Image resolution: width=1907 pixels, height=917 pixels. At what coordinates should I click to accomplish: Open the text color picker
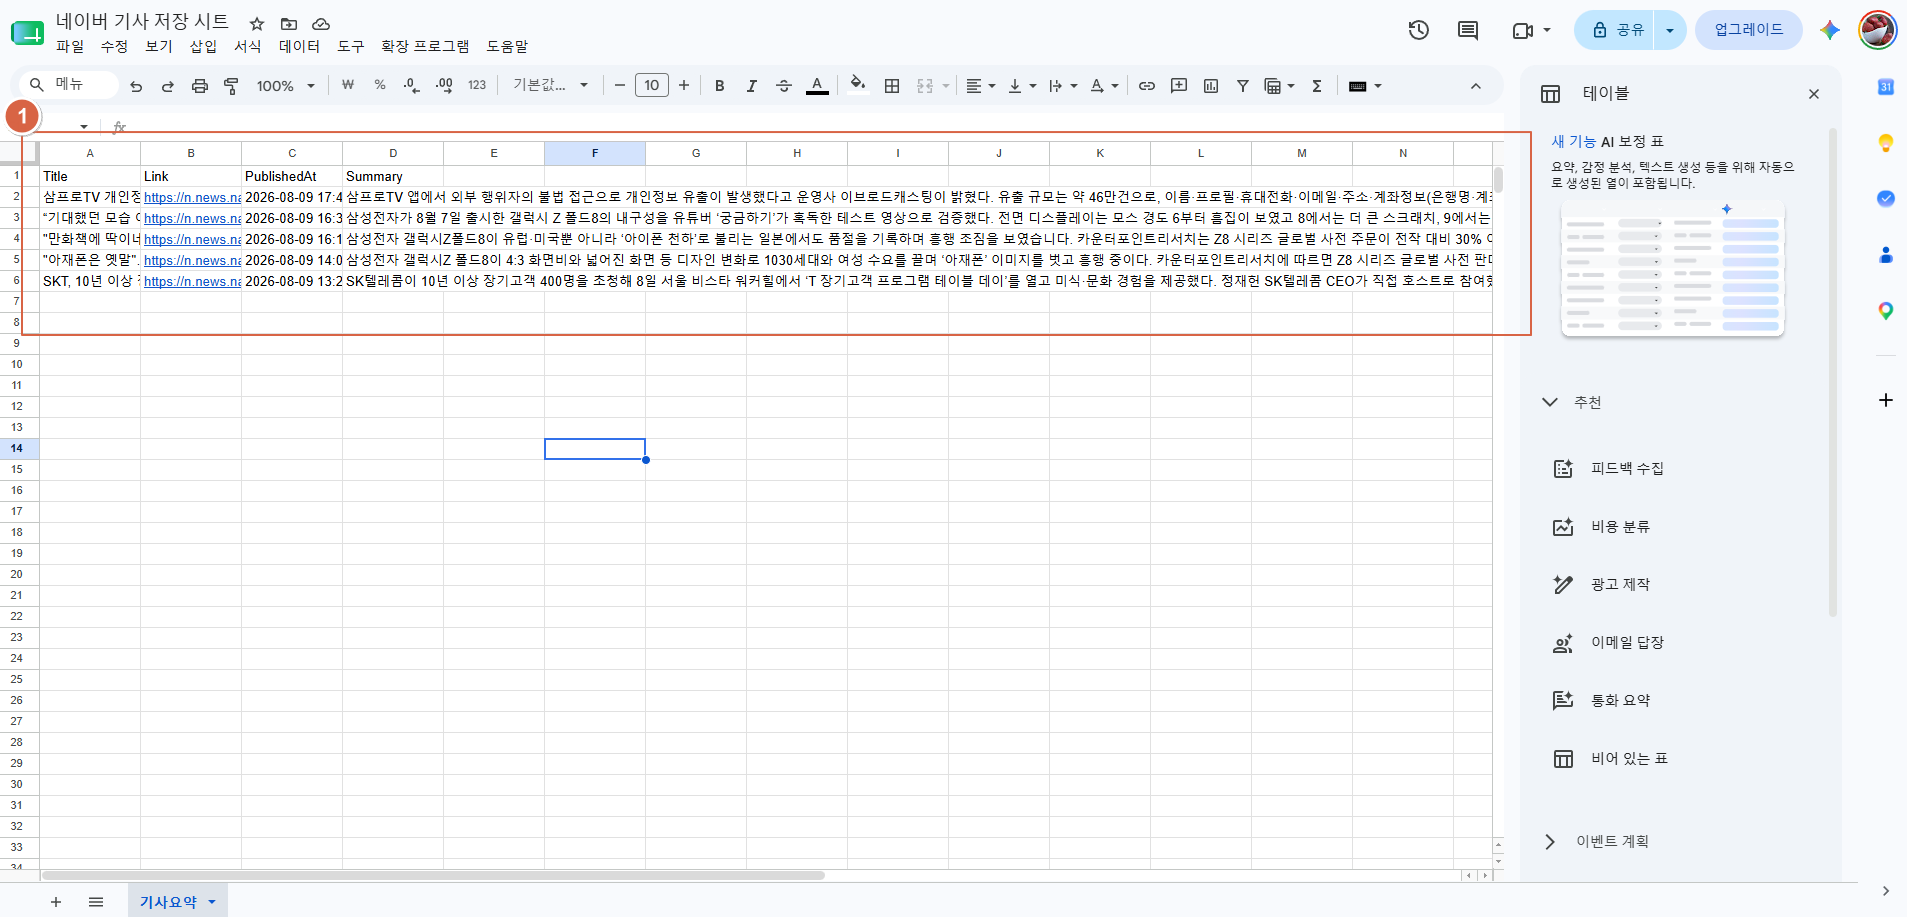click(817, 86)
